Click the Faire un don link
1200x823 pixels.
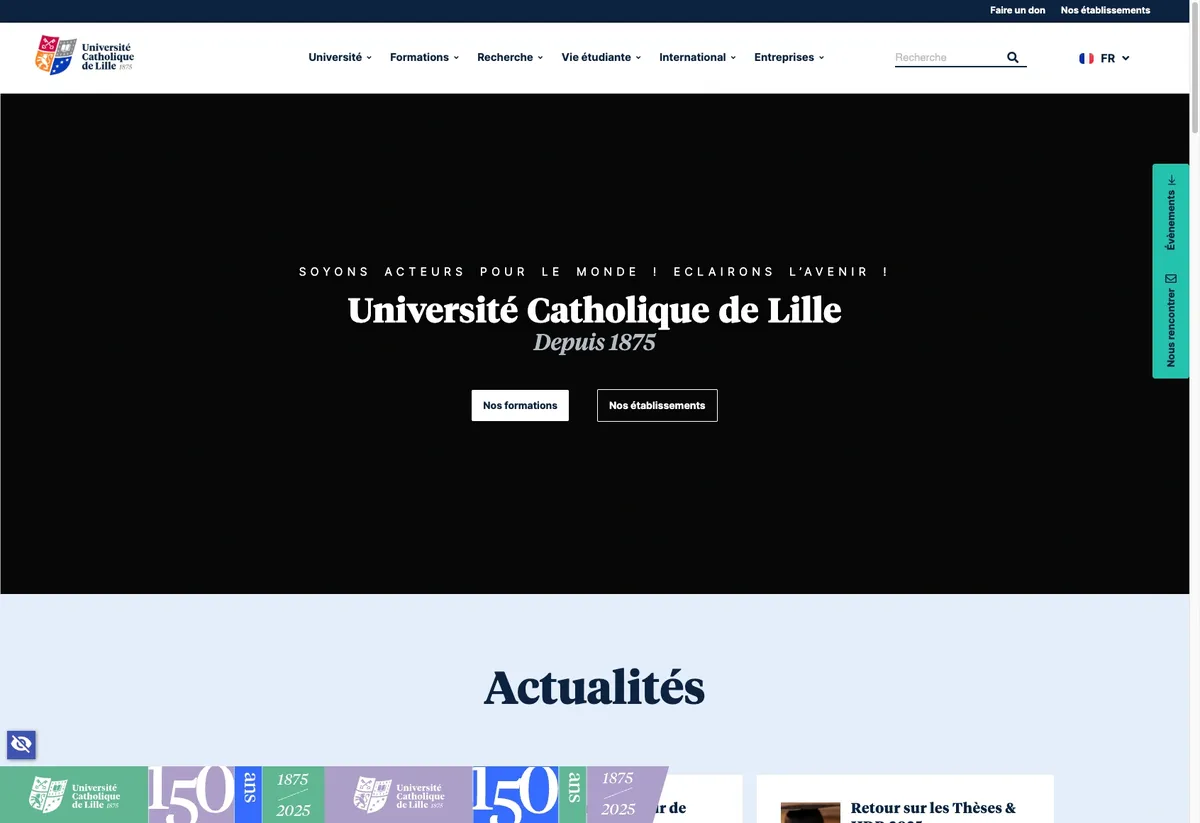coord(1017,10)
